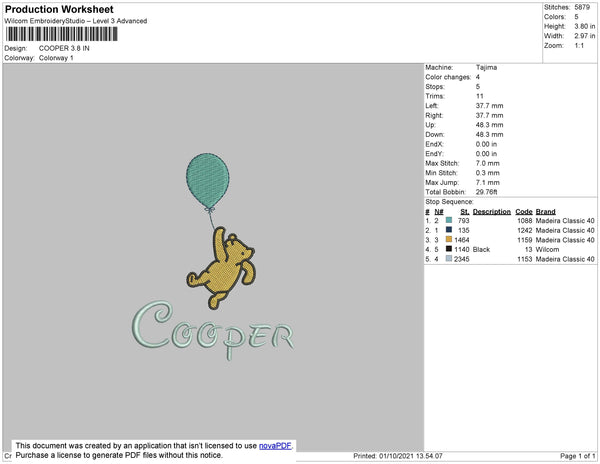Pick the light blue swatch in stop 5
Viewport: 600px width, 464px height.
[x=449, y=259]
